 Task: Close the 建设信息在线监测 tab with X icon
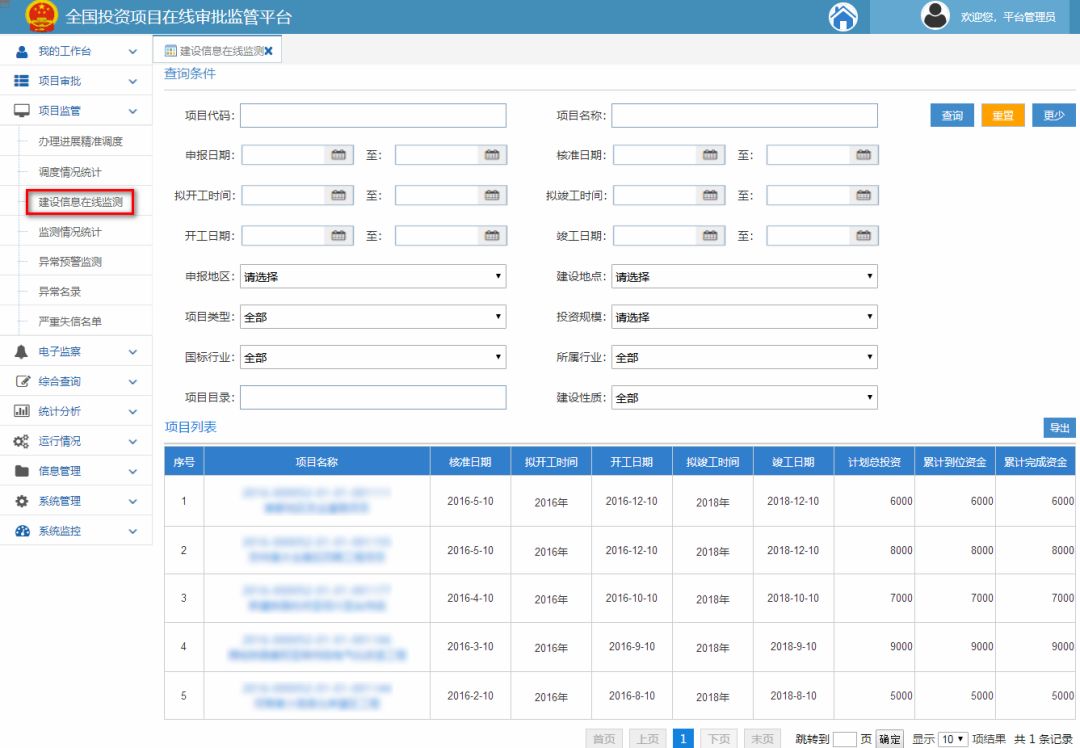[268, 51]
